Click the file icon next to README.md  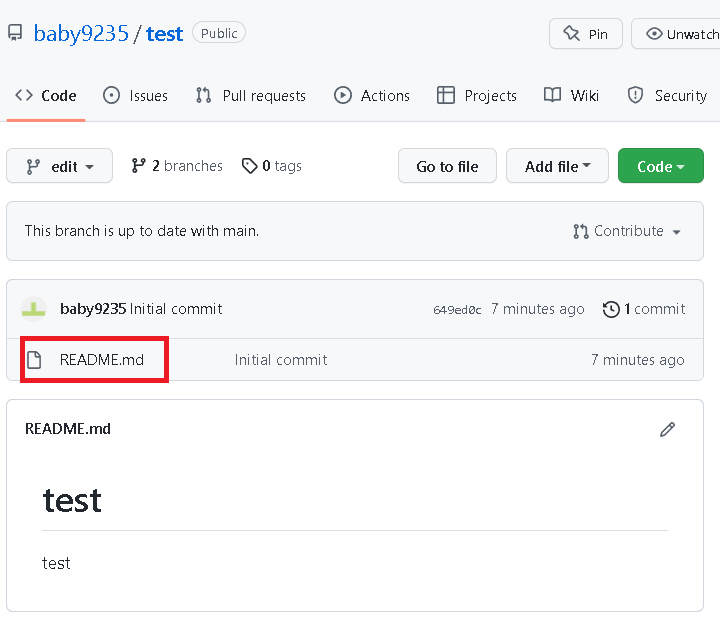pos(34,360)
